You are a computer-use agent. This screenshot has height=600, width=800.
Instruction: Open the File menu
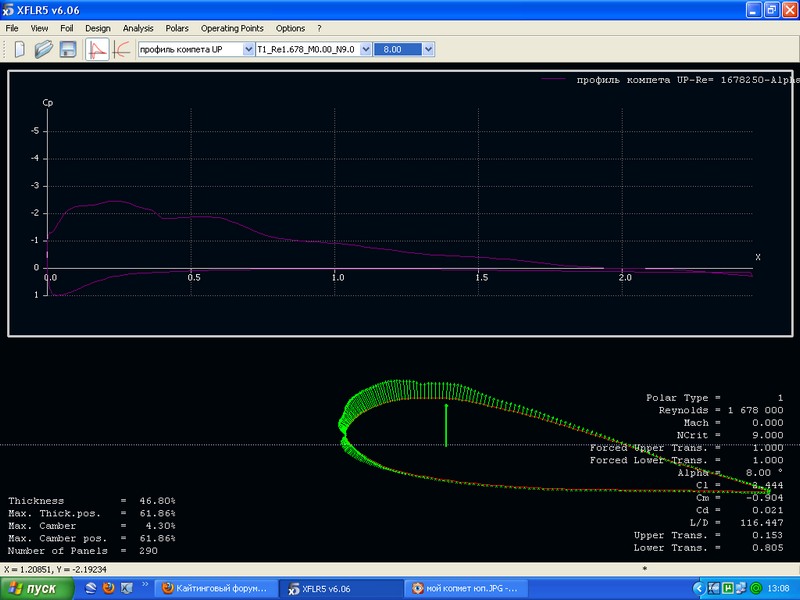point(12,28)
